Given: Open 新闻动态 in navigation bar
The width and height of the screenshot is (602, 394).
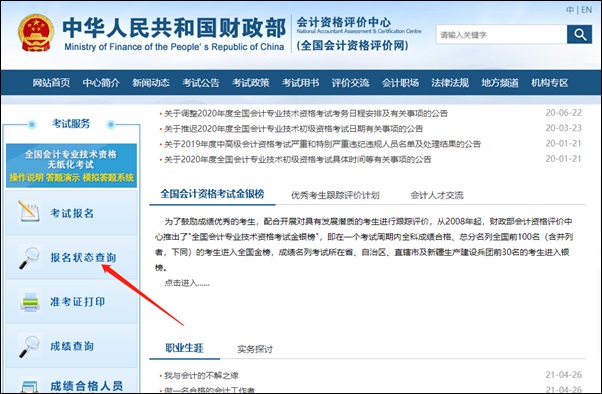Looking at the screenshot, I should pyautogui.click(x=151, y=83).
